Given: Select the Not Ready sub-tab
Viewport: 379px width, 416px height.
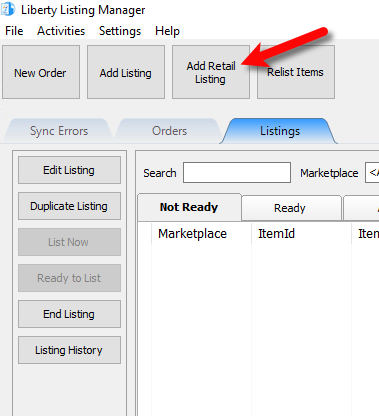Looking at the screenshot, I should tap(189, 207).
